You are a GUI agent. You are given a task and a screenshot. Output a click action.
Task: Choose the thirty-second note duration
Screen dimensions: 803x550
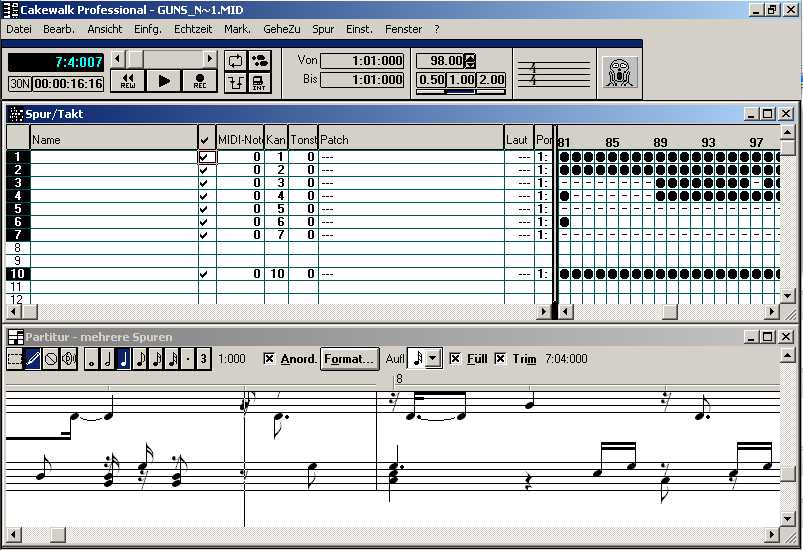click(172, 359)
